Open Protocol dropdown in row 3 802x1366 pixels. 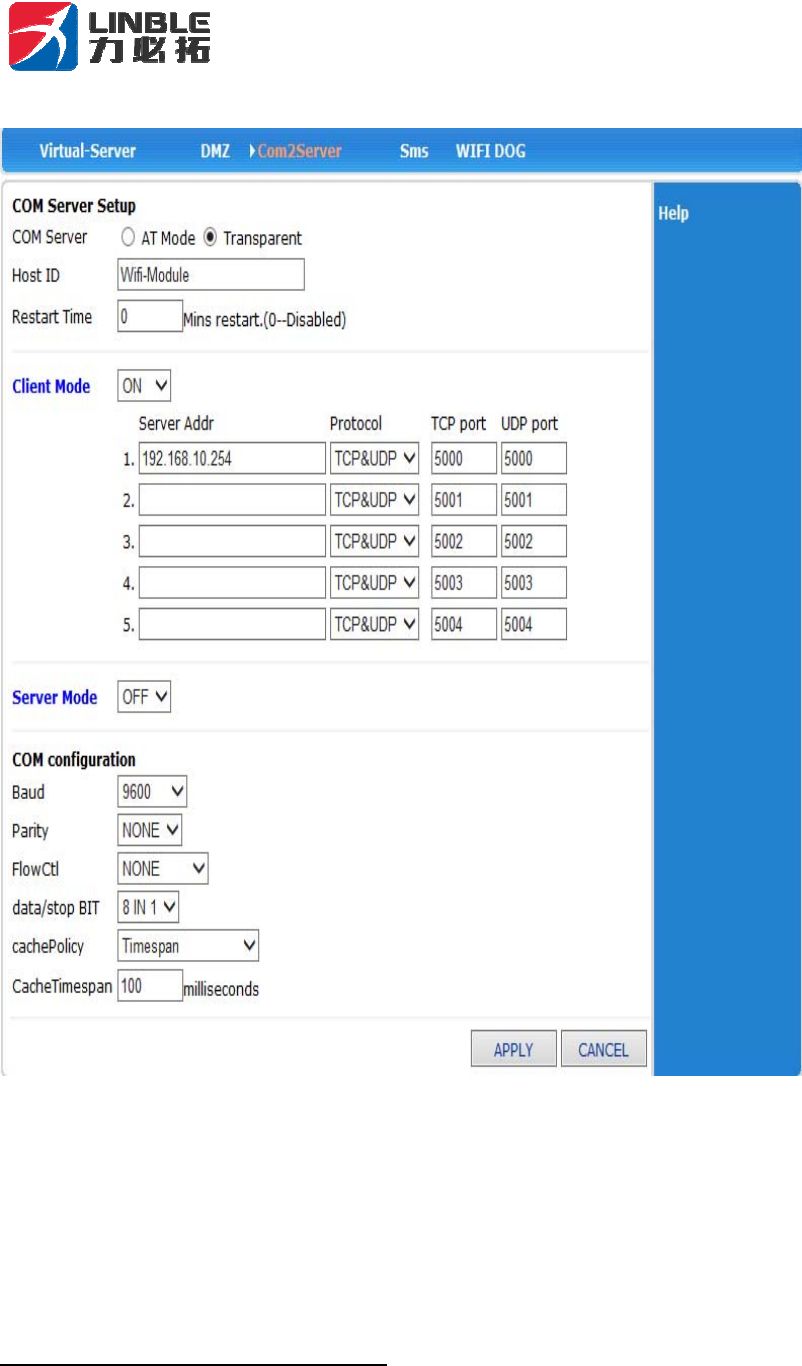coord(374,541)
